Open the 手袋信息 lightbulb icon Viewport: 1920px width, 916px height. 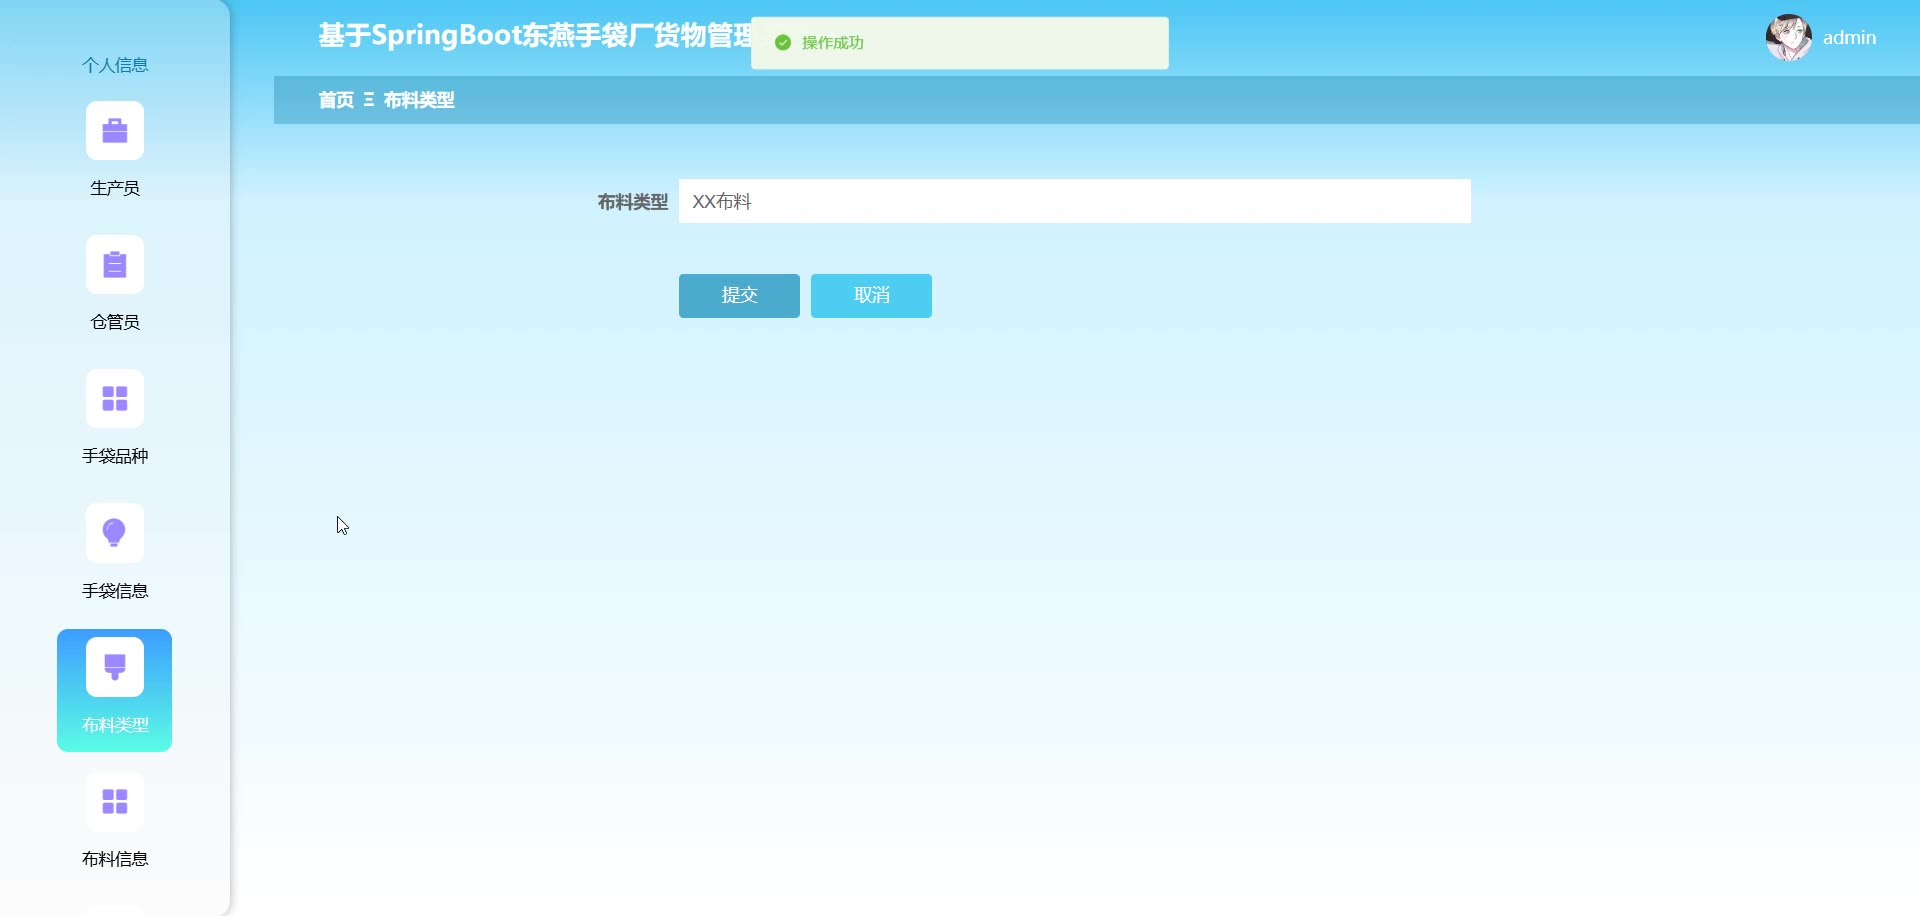point(115,533)
